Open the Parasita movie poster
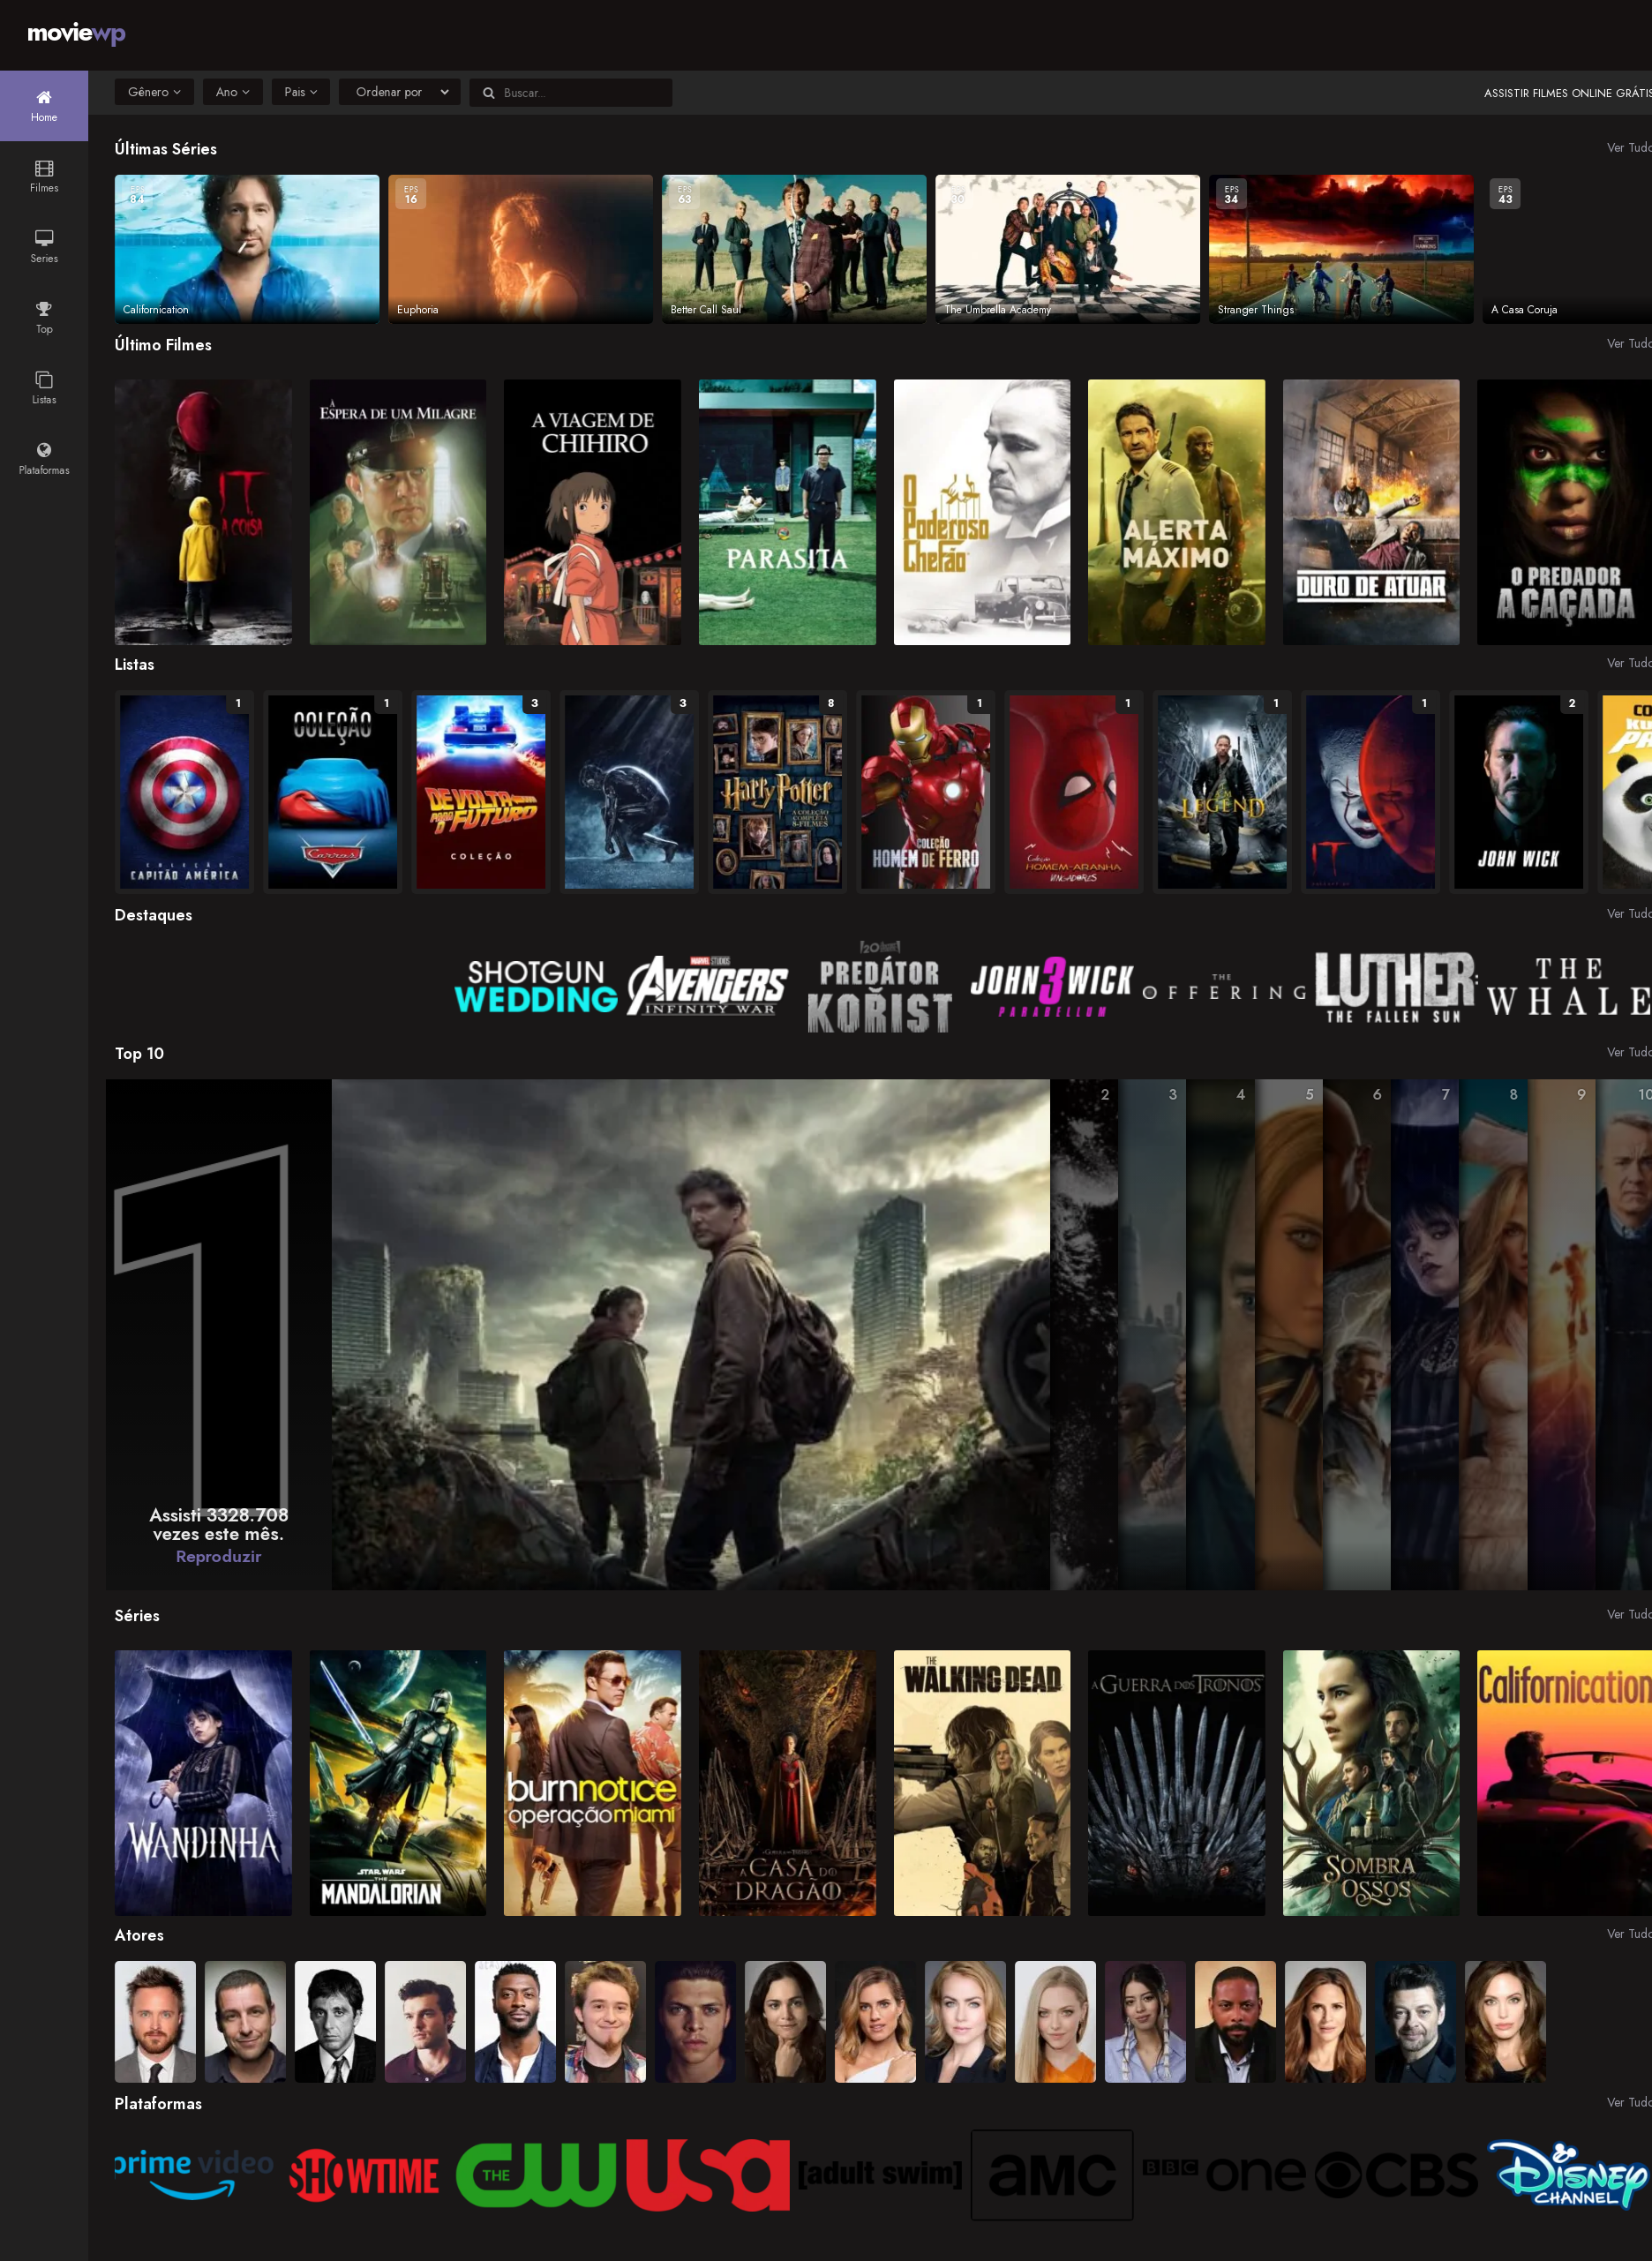The width and height of the screenshot is (1652, 2261). pyautogui.click(x=787, y=512)
